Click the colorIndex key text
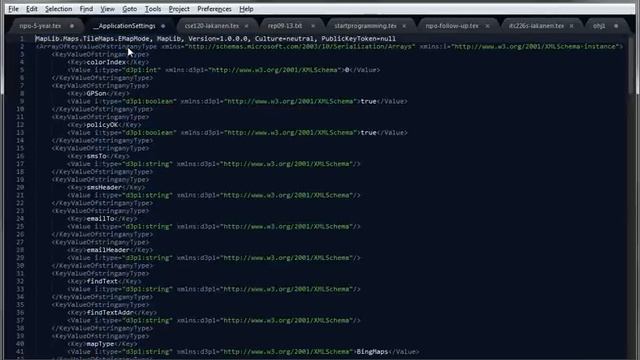The image size is (640, 360). point(106,62)
